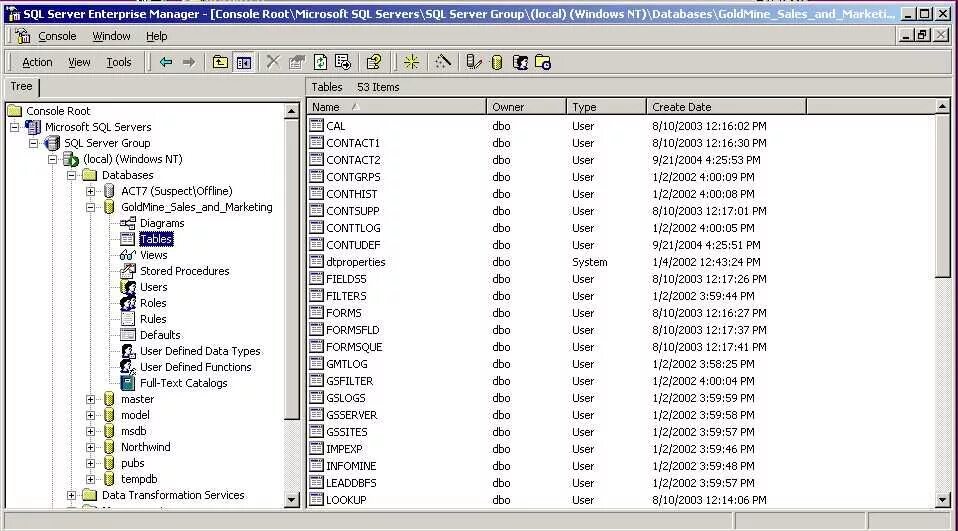
Task: Collapse the Databases folder node
Action: click(71, 175)
